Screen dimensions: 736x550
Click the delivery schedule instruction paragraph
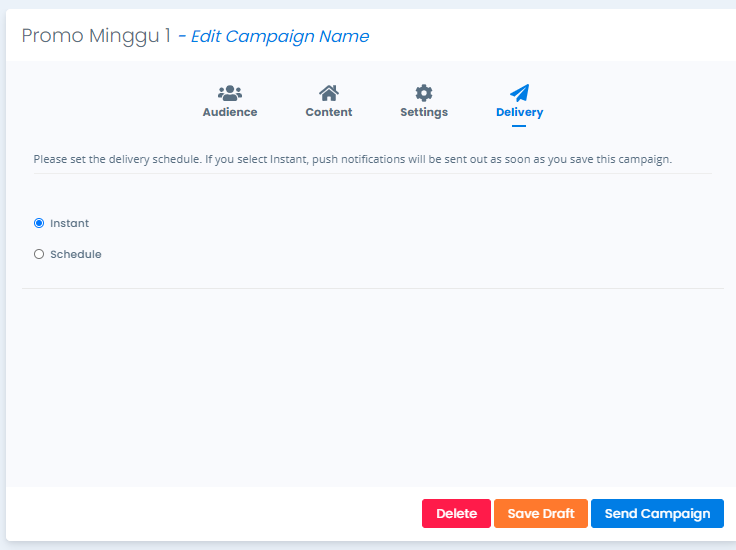coord(353,160)
